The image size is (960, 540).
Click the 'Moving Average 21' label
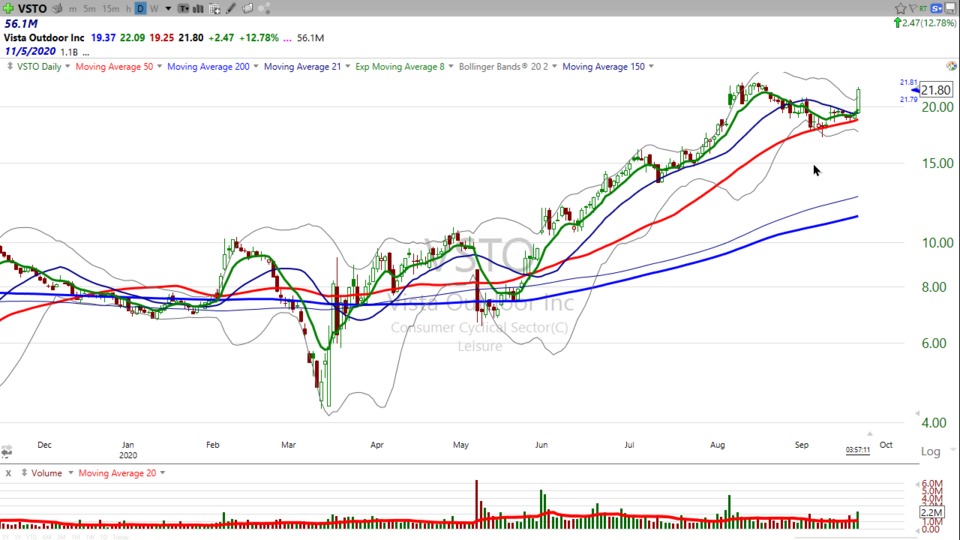[x=302, y=67]
